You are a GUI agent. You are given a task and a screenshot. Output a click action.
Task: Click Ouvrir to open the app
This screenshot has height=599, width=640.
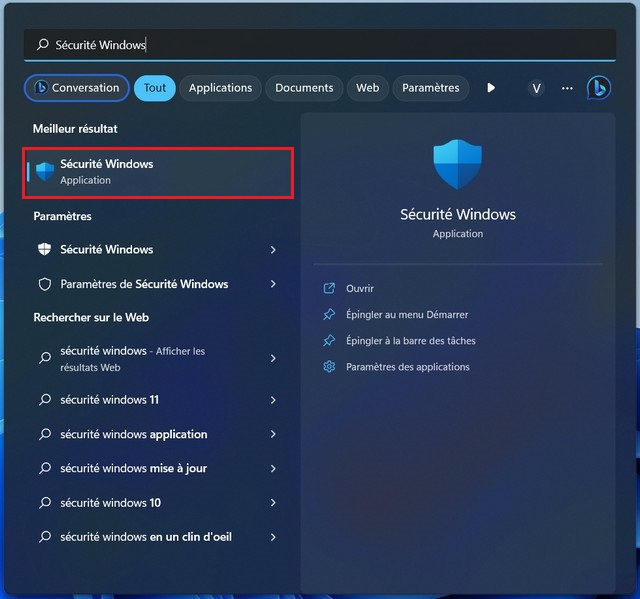click(360, 288)
